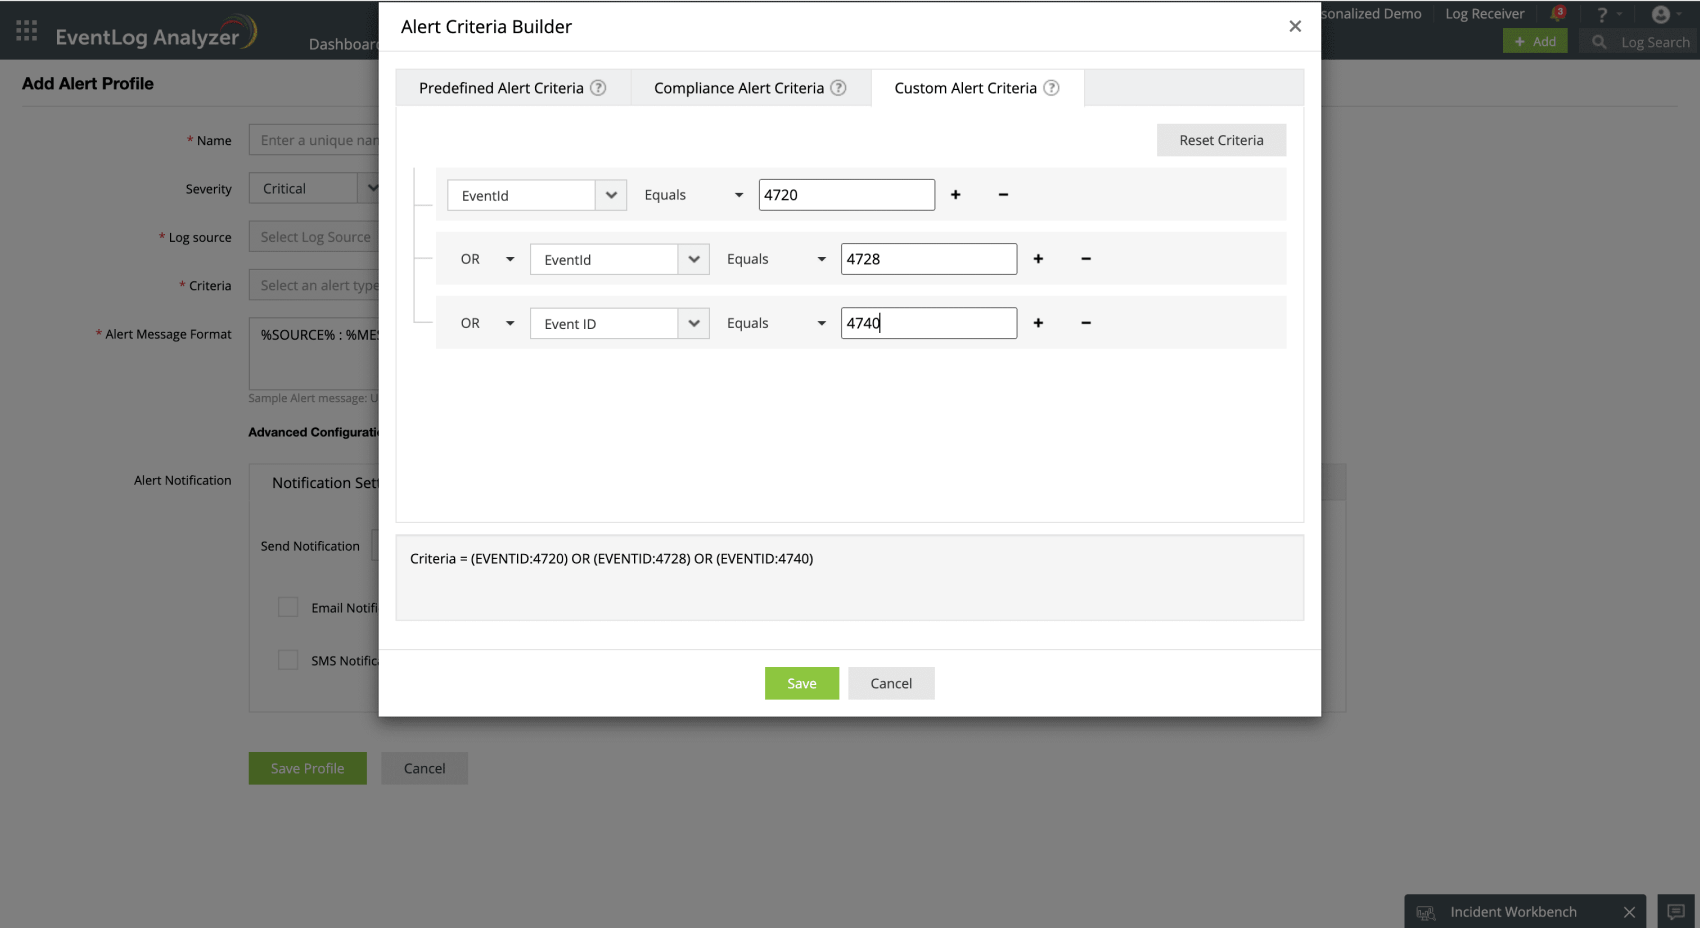Click the help icon beside Compliance Alert Criteria
Image resolution: width=1700 pixels, height=928 pixels.
[838, 88]
